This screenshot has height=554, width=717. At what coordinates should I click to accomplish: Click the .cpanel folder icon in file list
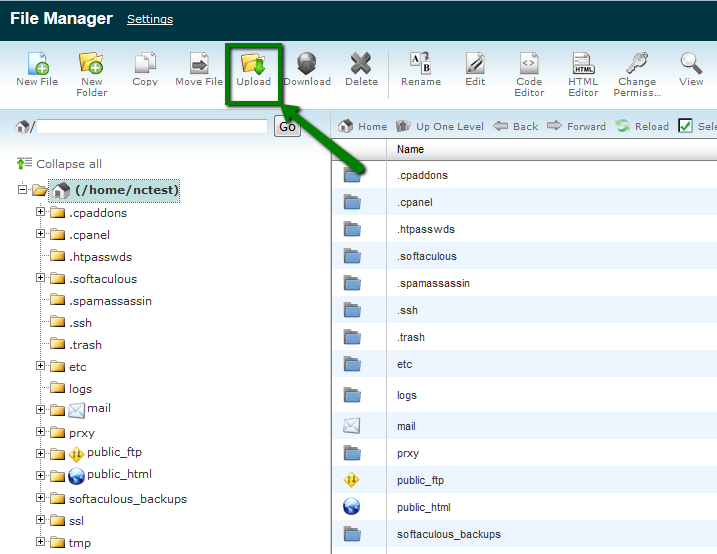coord(352,202)
